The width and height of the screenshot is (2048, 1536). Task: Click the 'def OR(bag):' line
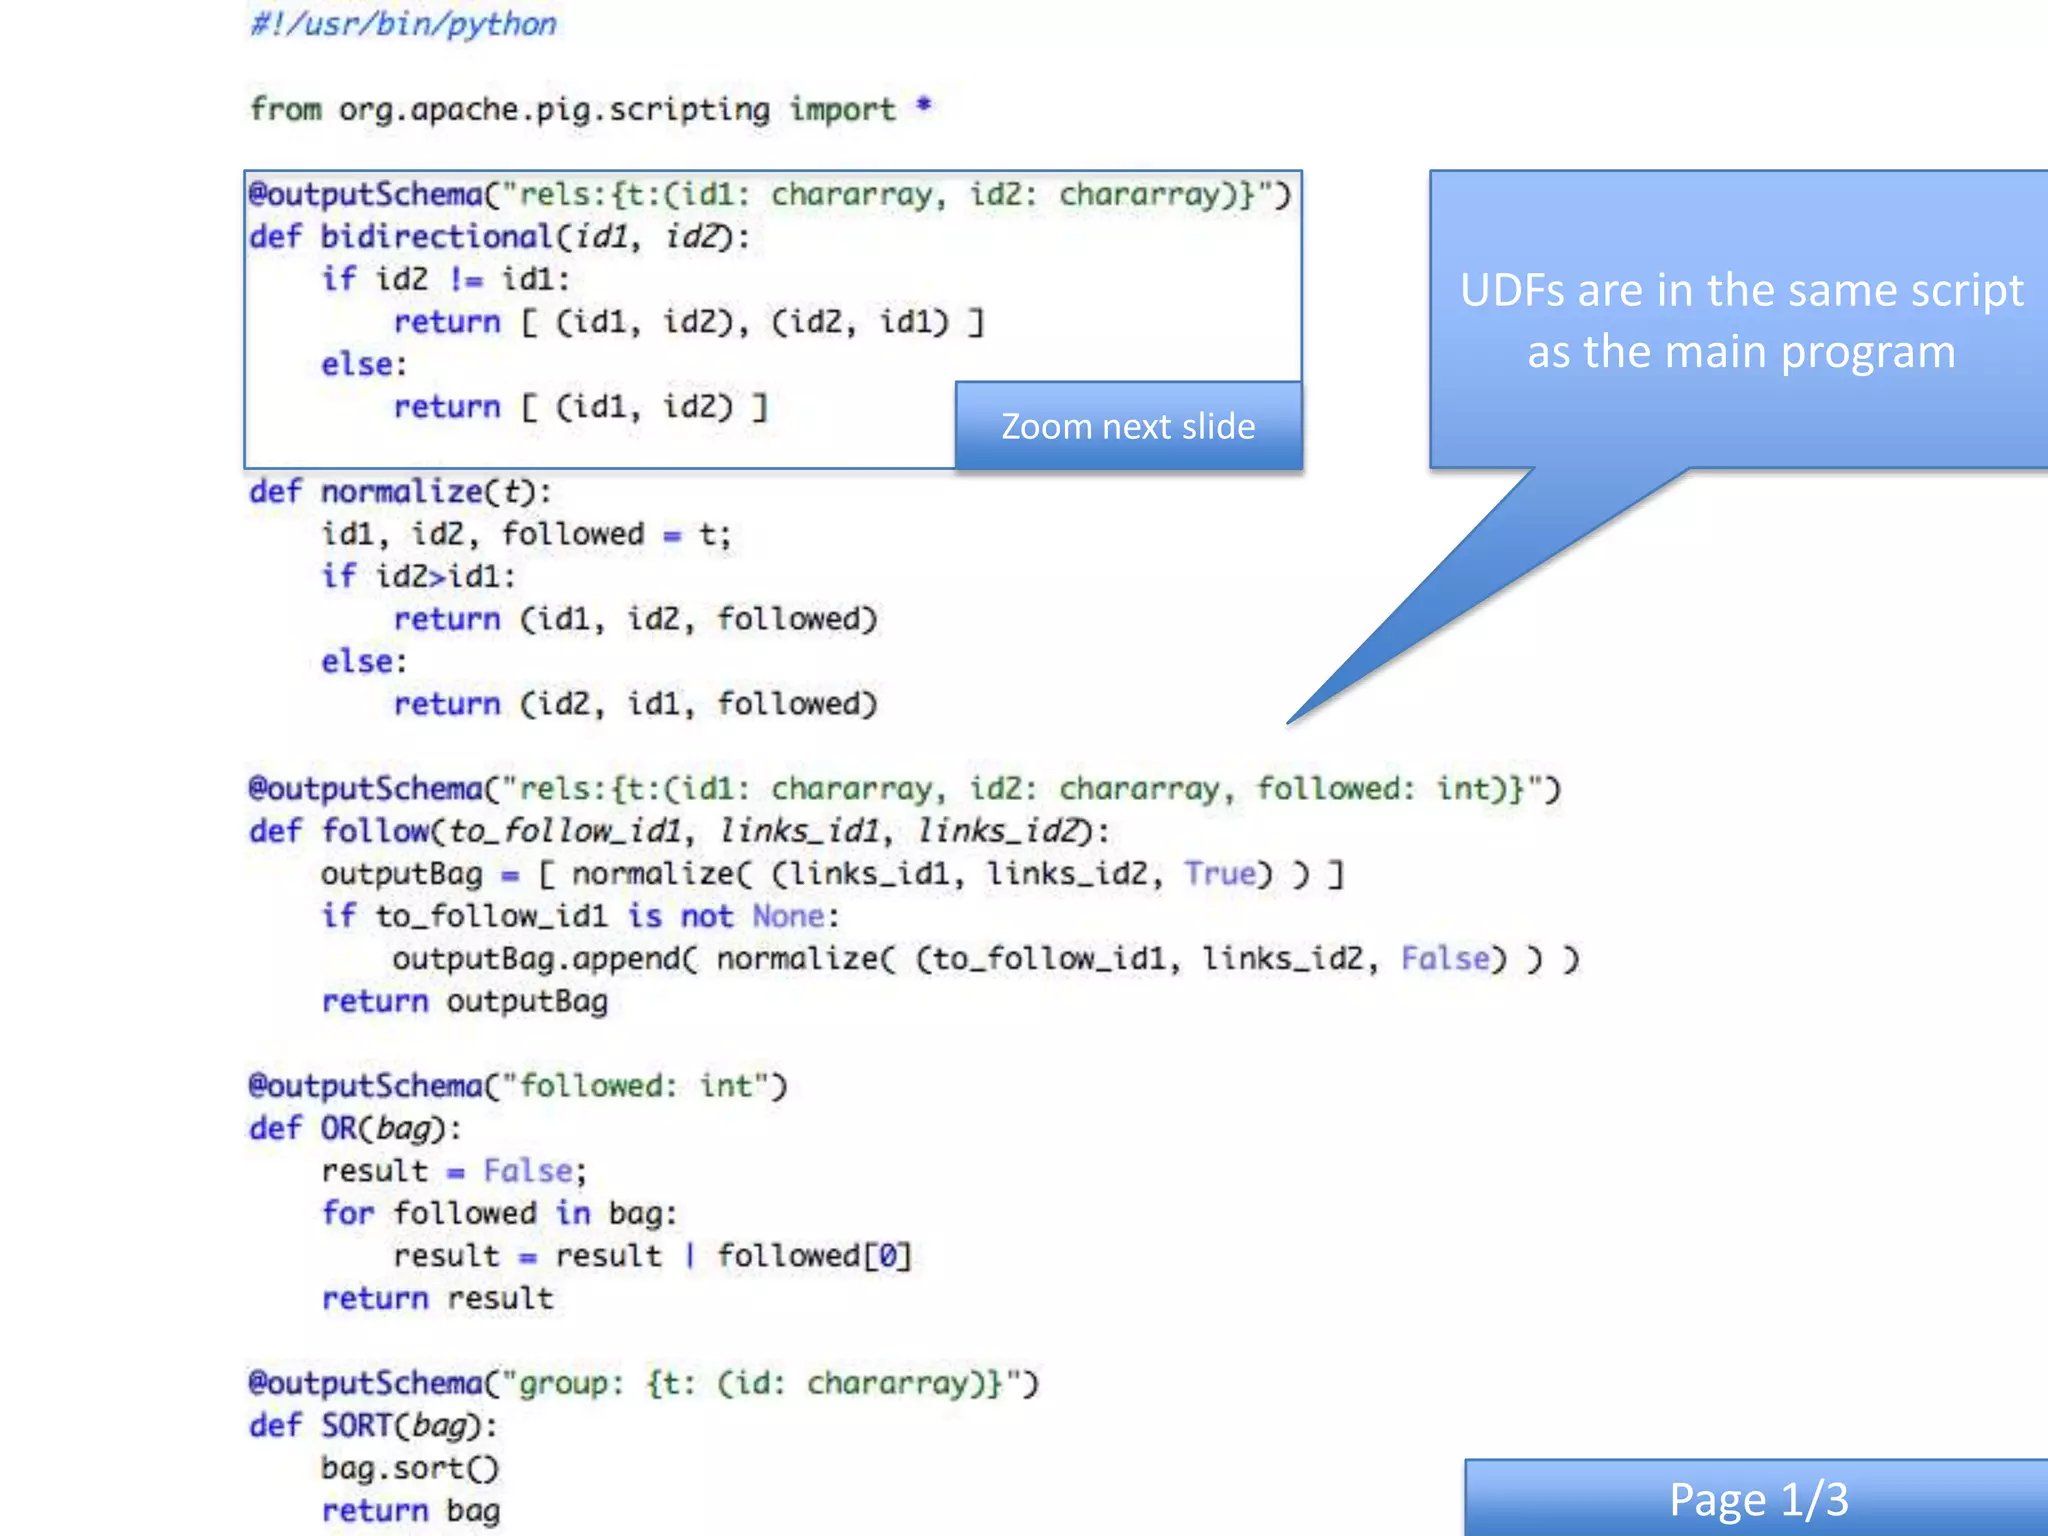click(355, 1129)
